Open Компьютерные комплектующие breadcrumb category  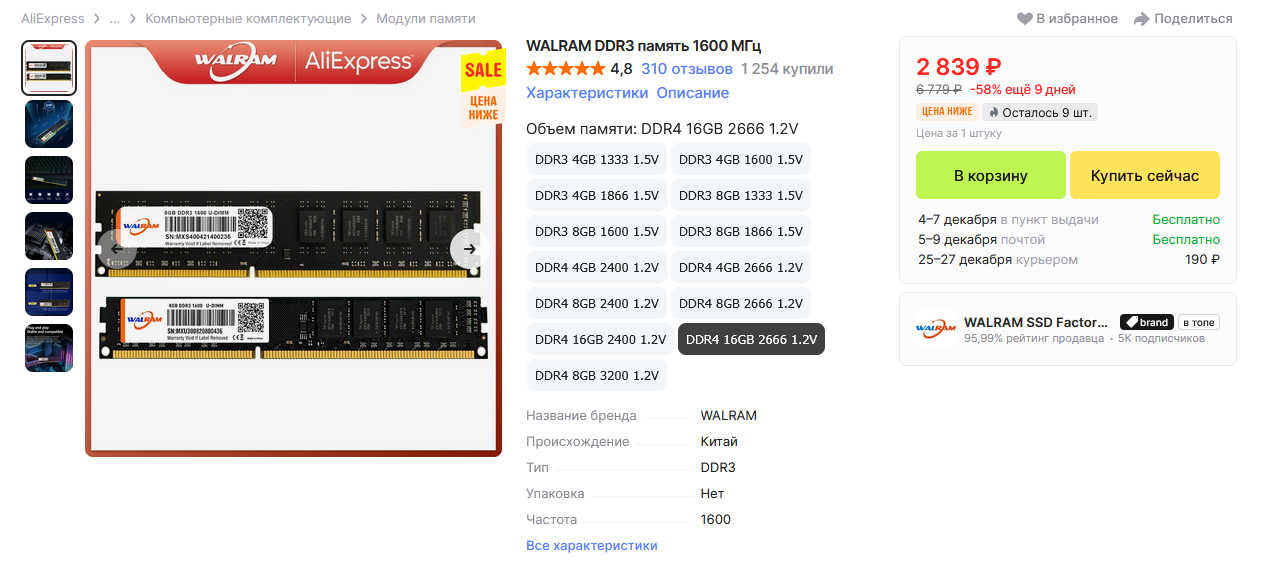(248, 19)
